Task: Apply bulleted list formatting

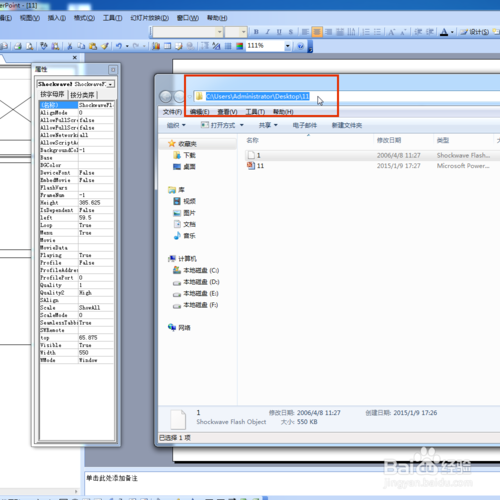Action: 377,32
